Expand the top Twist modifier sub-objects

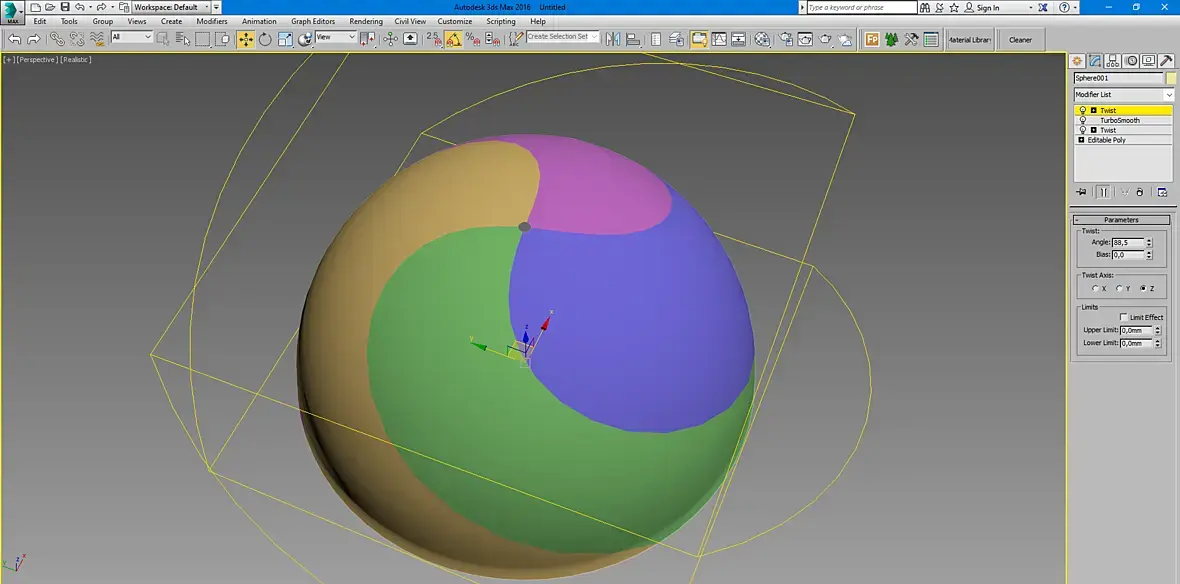[1093, 111]
